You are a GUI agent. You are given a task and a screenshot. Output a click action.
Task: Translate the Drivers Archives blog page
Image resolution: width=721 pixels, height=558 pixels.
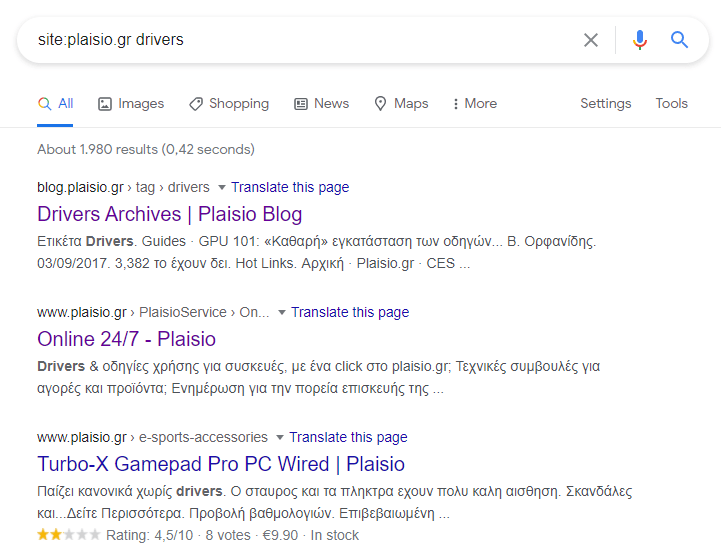click(290, 188)
